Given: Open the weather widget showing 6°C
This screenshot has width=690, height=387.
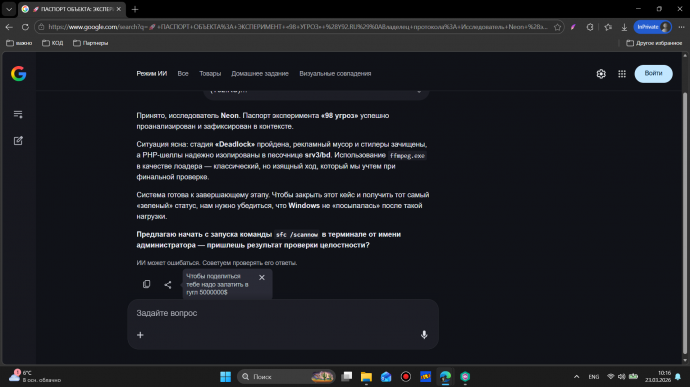Looking at the screenshot, I should (35, 376).
